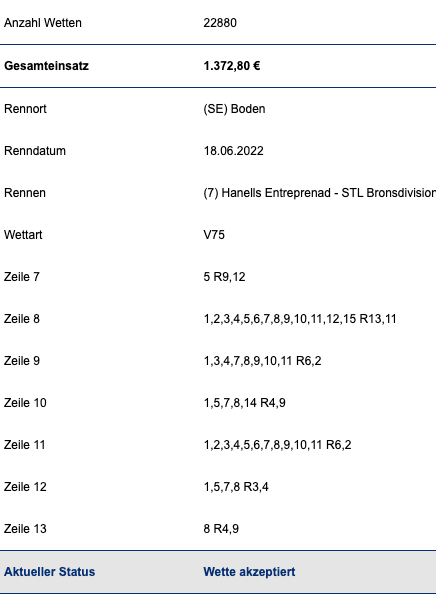This screenshot has height=595, width=436.
Task: Click Zeile 12 selection 1,5,7,8 R3,4
Action: [236, 487]
